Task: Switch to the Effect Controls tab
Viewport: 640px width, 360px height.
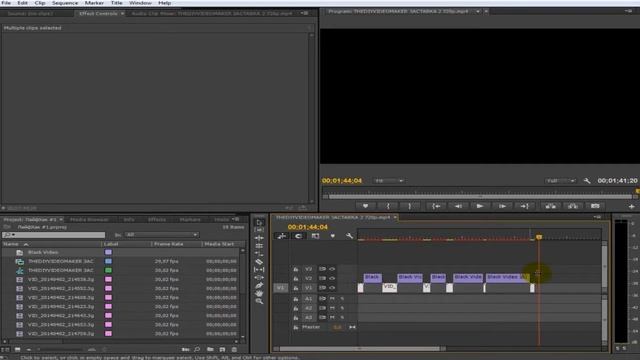Action: (x=98, y=13)
